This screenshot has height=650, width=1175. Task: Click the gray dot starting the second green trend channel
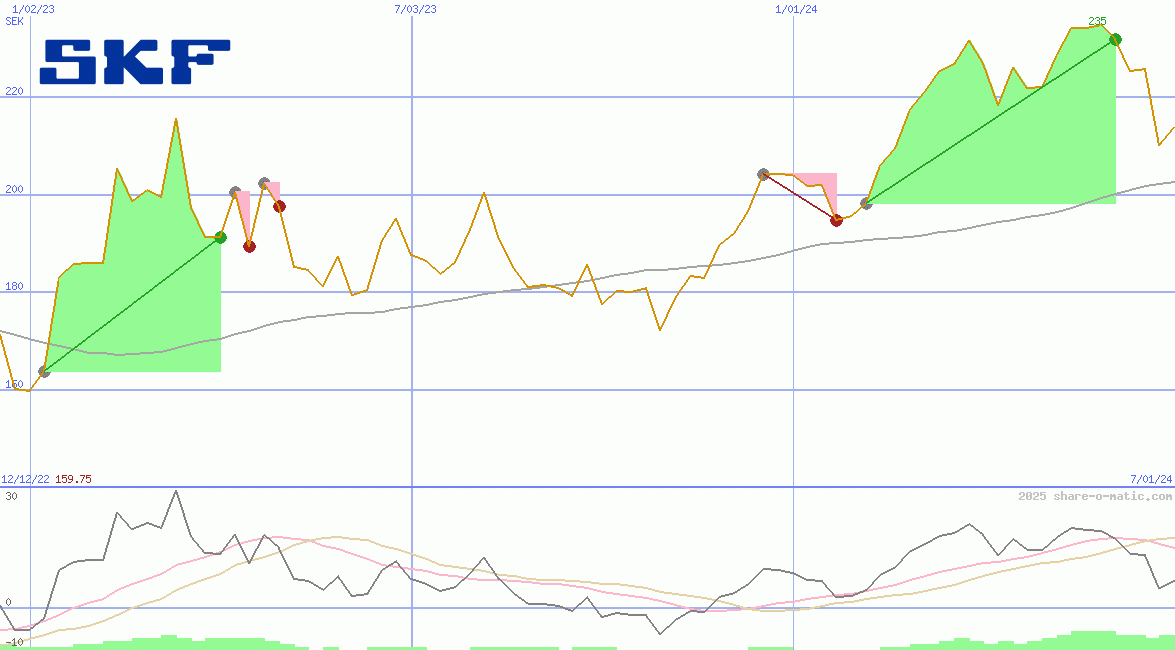pyautogui.click(x=866, y=204)
